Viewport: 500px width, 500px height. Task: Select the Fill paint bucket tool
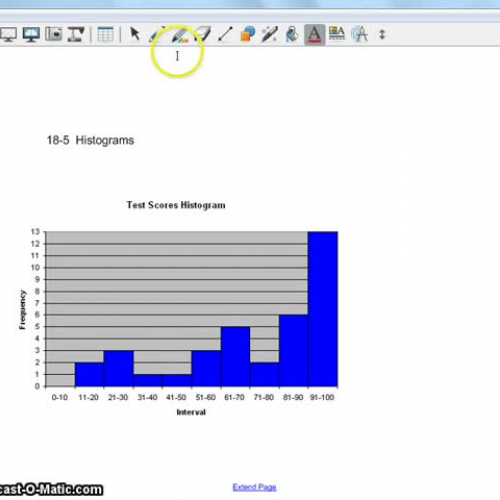point(292,34)
